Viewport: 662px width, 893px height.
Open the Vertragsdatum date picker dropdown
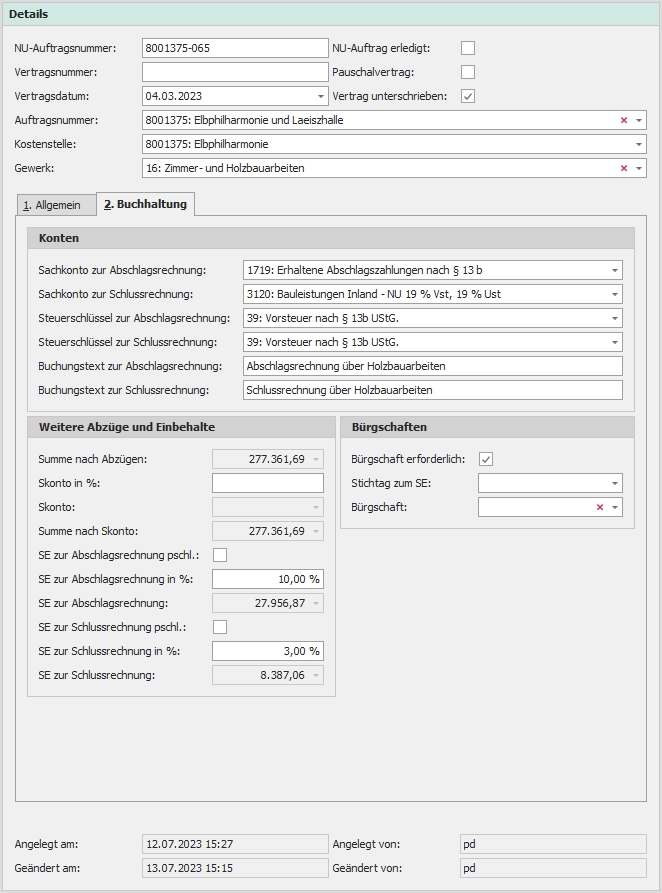pyautogui.click(x=321, y=96)
